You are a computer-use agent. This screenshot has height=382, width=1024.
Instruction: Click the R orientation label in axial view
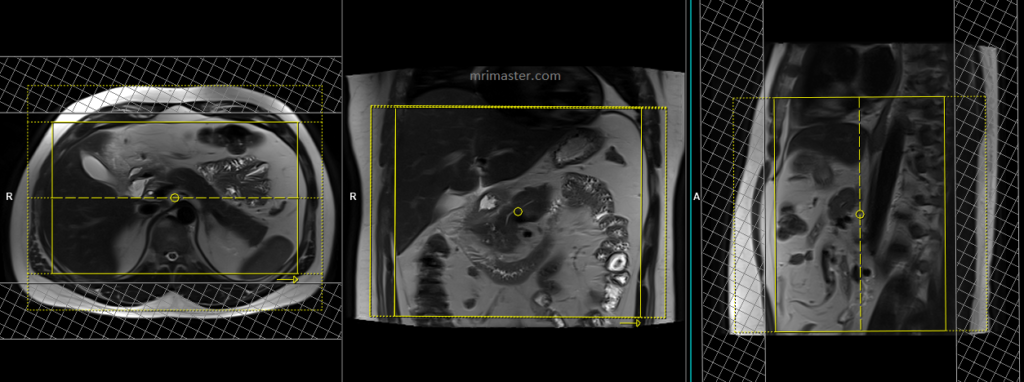(x=9, y=196)
